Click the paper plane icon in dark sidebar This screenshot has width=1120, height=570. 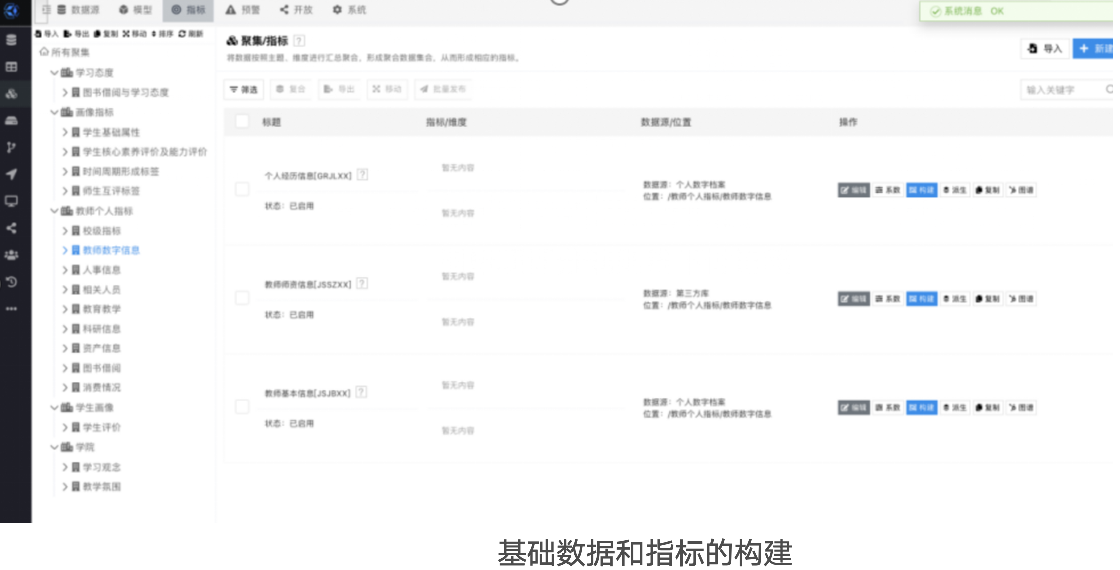click(x=11, y=174)
